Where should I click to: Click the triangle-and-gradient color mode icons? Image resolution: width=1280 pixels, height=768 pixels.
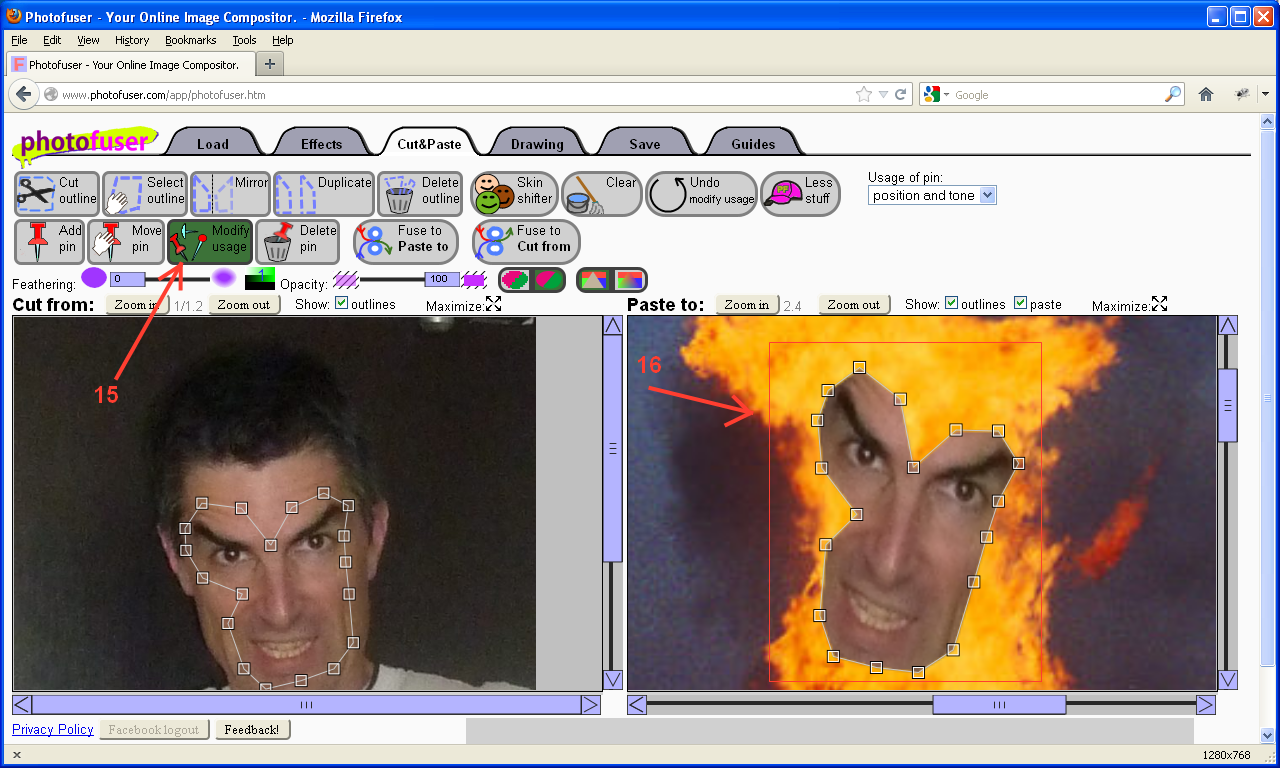pos(612,280)
